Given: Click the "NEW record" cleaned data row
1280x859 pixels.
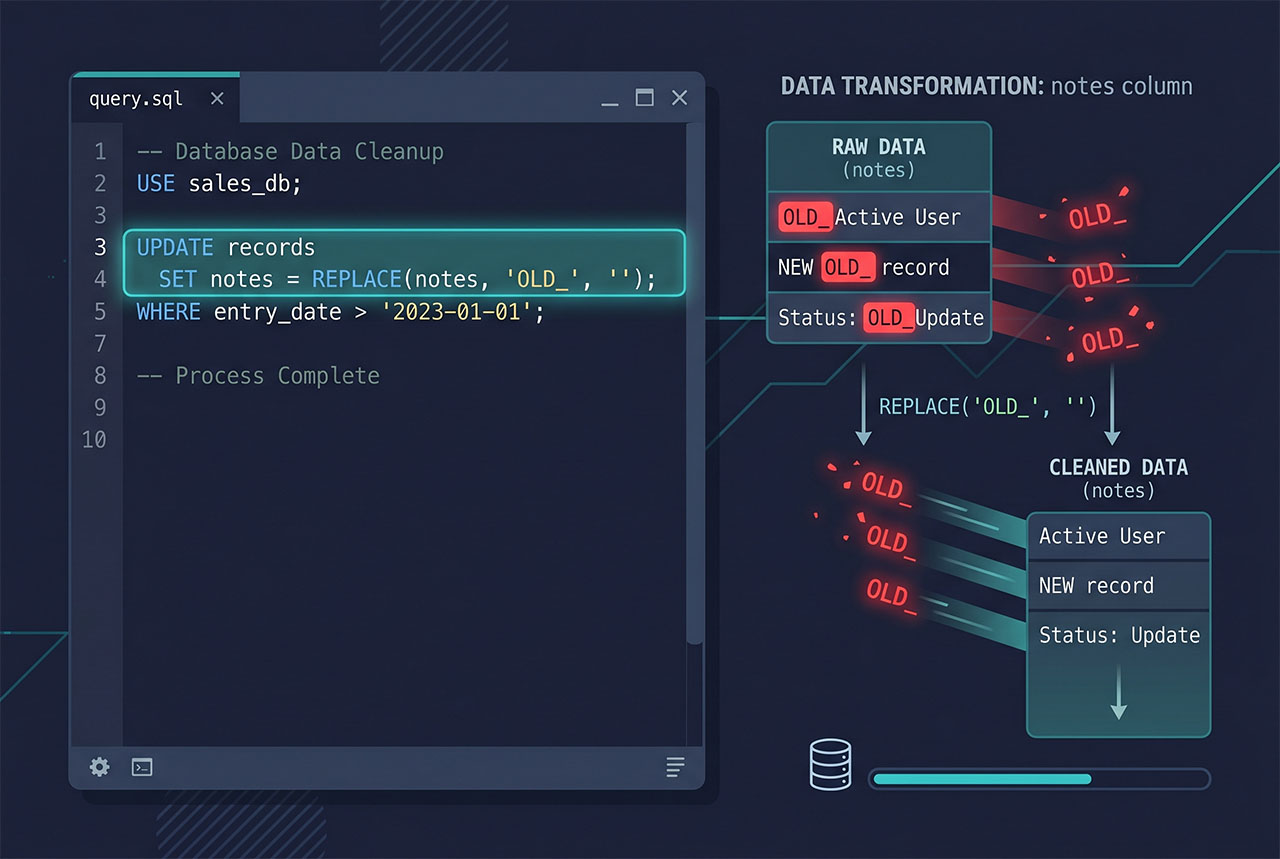Looking at the screenshot, I should tap(1119, 585).
